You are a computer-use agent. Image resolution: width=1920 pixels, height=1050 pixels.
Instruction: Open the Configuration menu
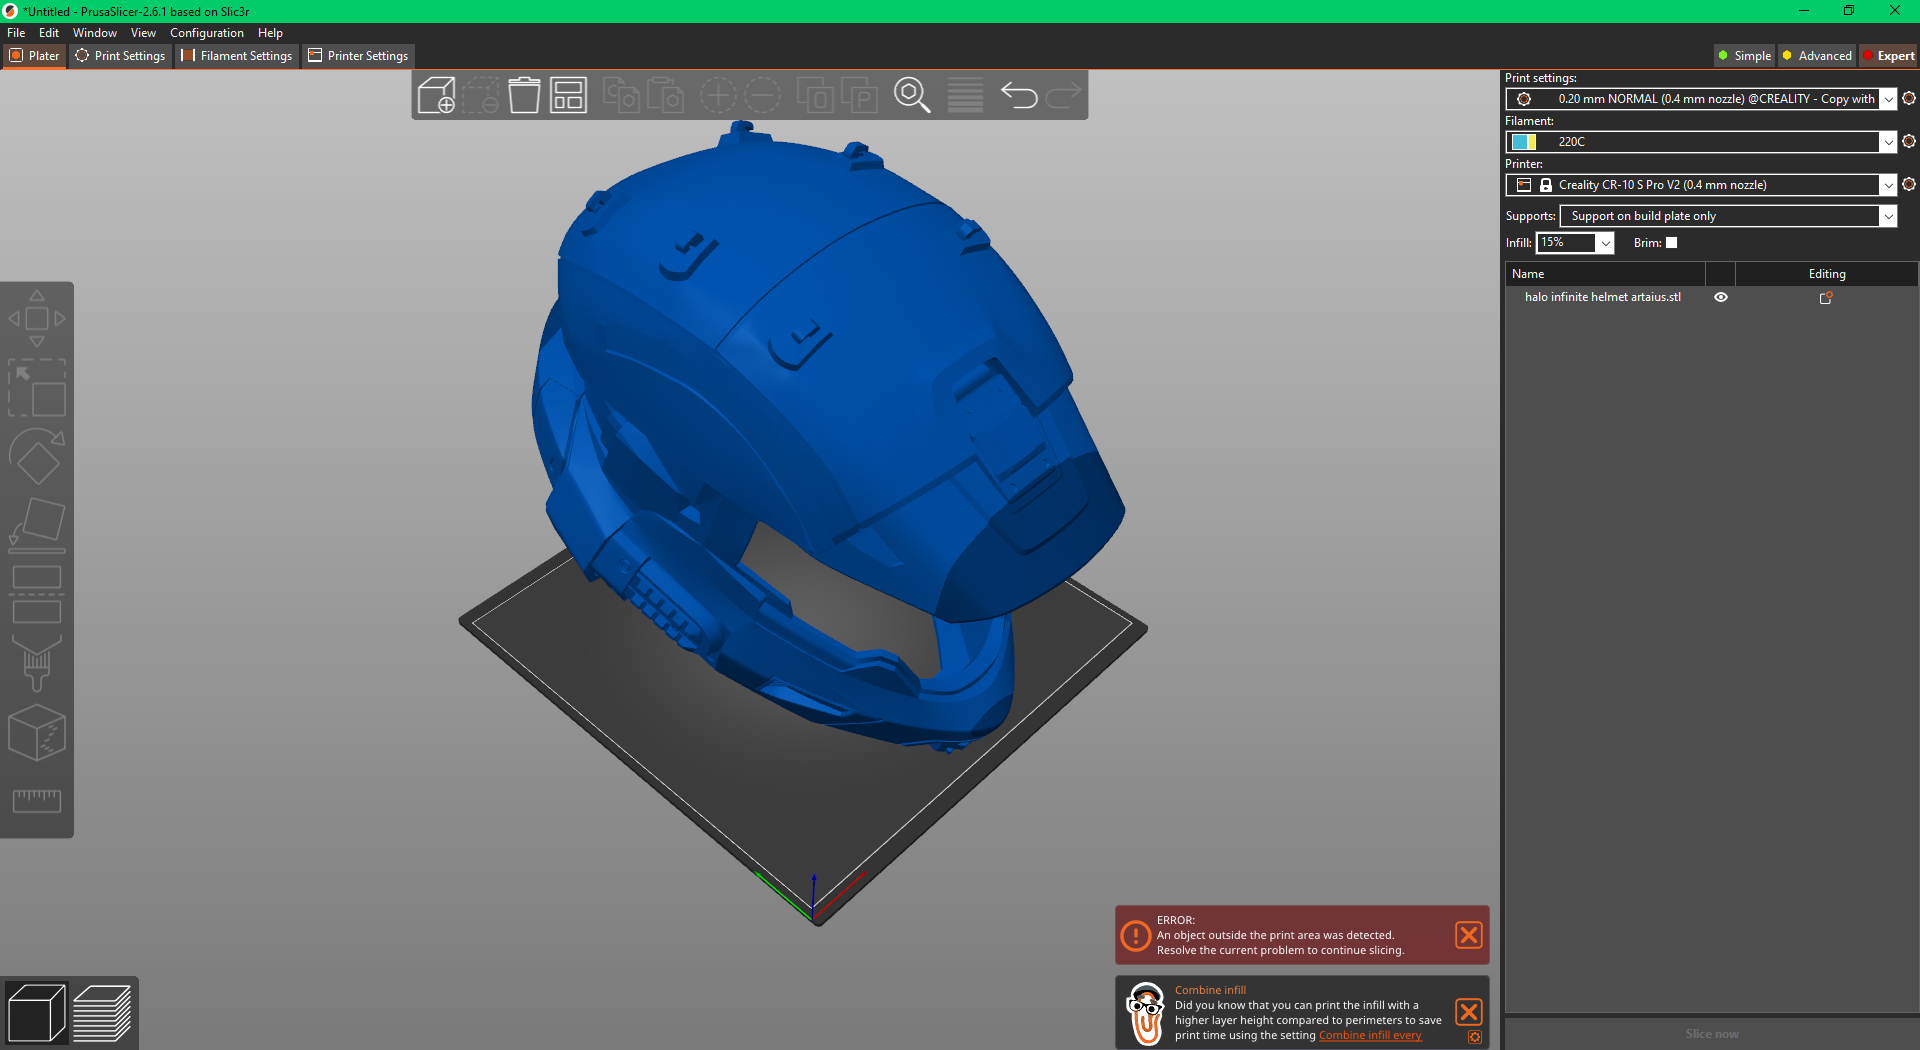(x=206, y=33)
